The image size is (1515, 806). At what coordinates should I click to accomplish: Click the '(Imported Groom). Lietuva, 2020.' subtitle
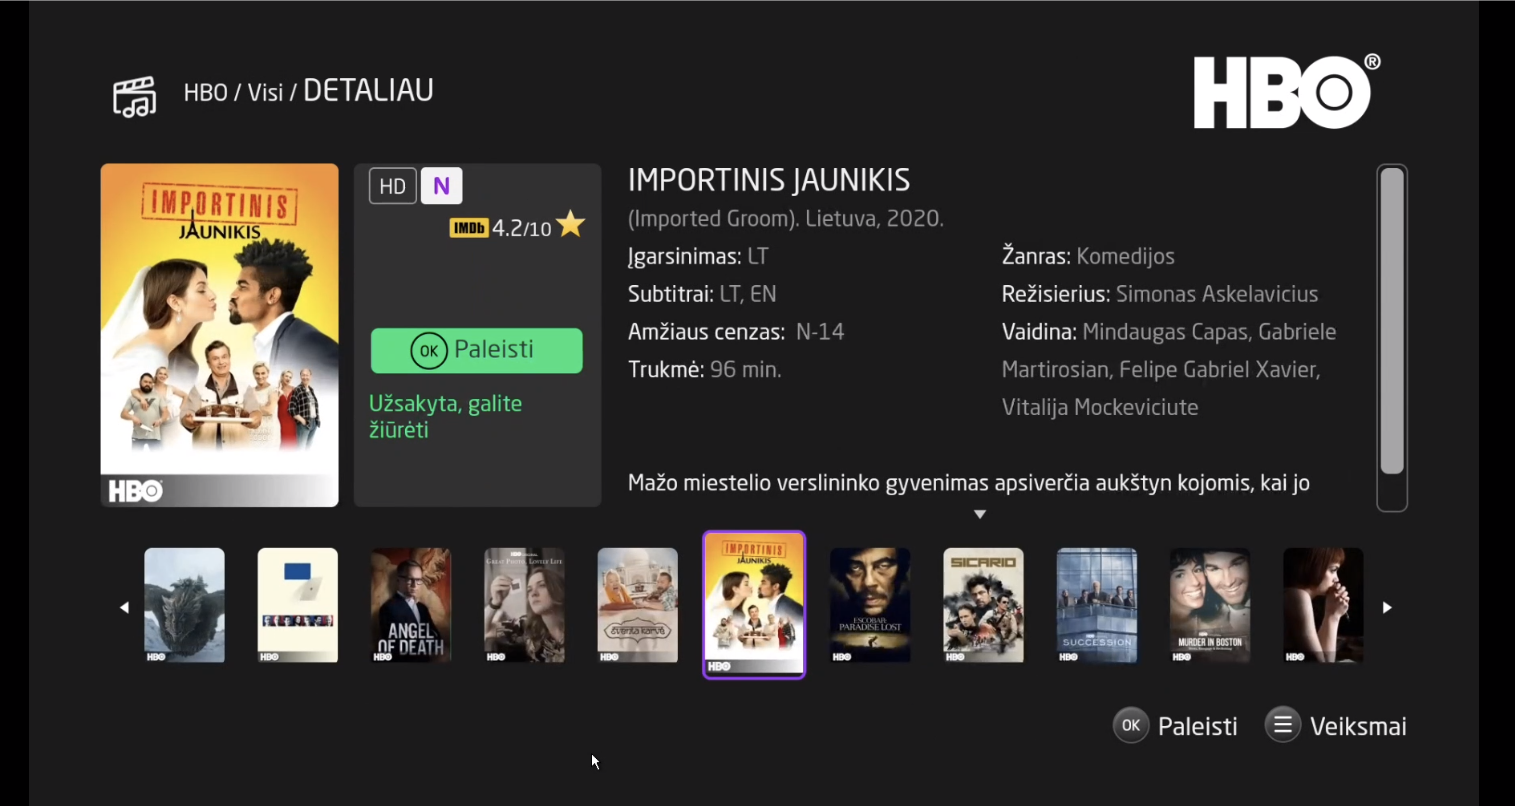click(x=786, y=219)
